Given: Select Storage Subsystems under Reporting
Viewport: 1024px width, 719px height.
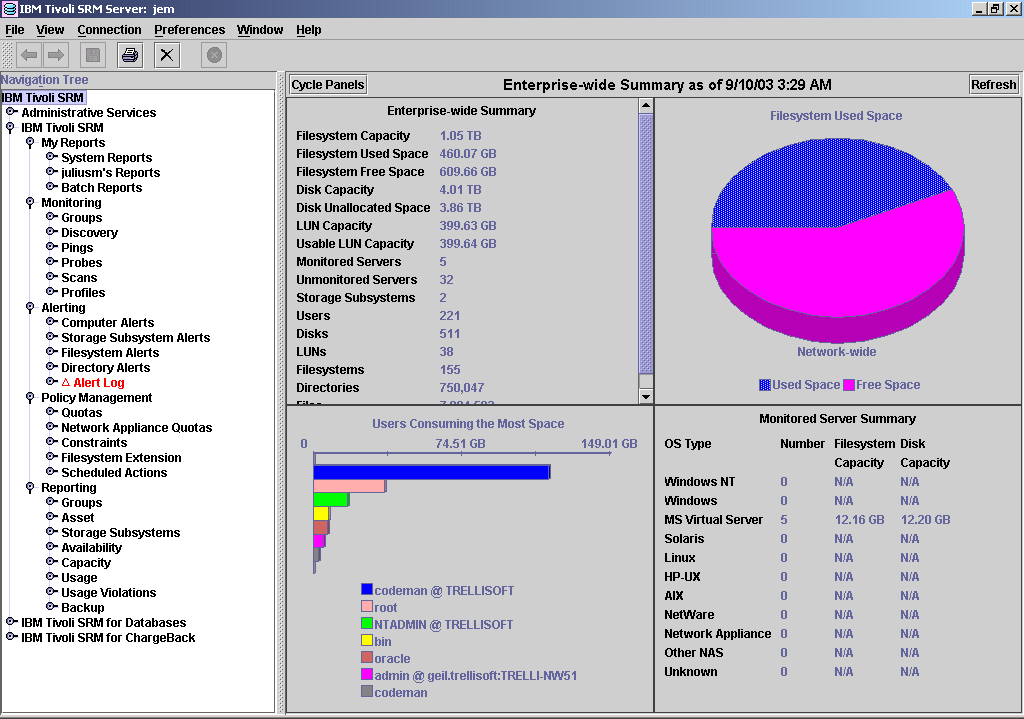Looking at the screenshot, I should point(121,533).
